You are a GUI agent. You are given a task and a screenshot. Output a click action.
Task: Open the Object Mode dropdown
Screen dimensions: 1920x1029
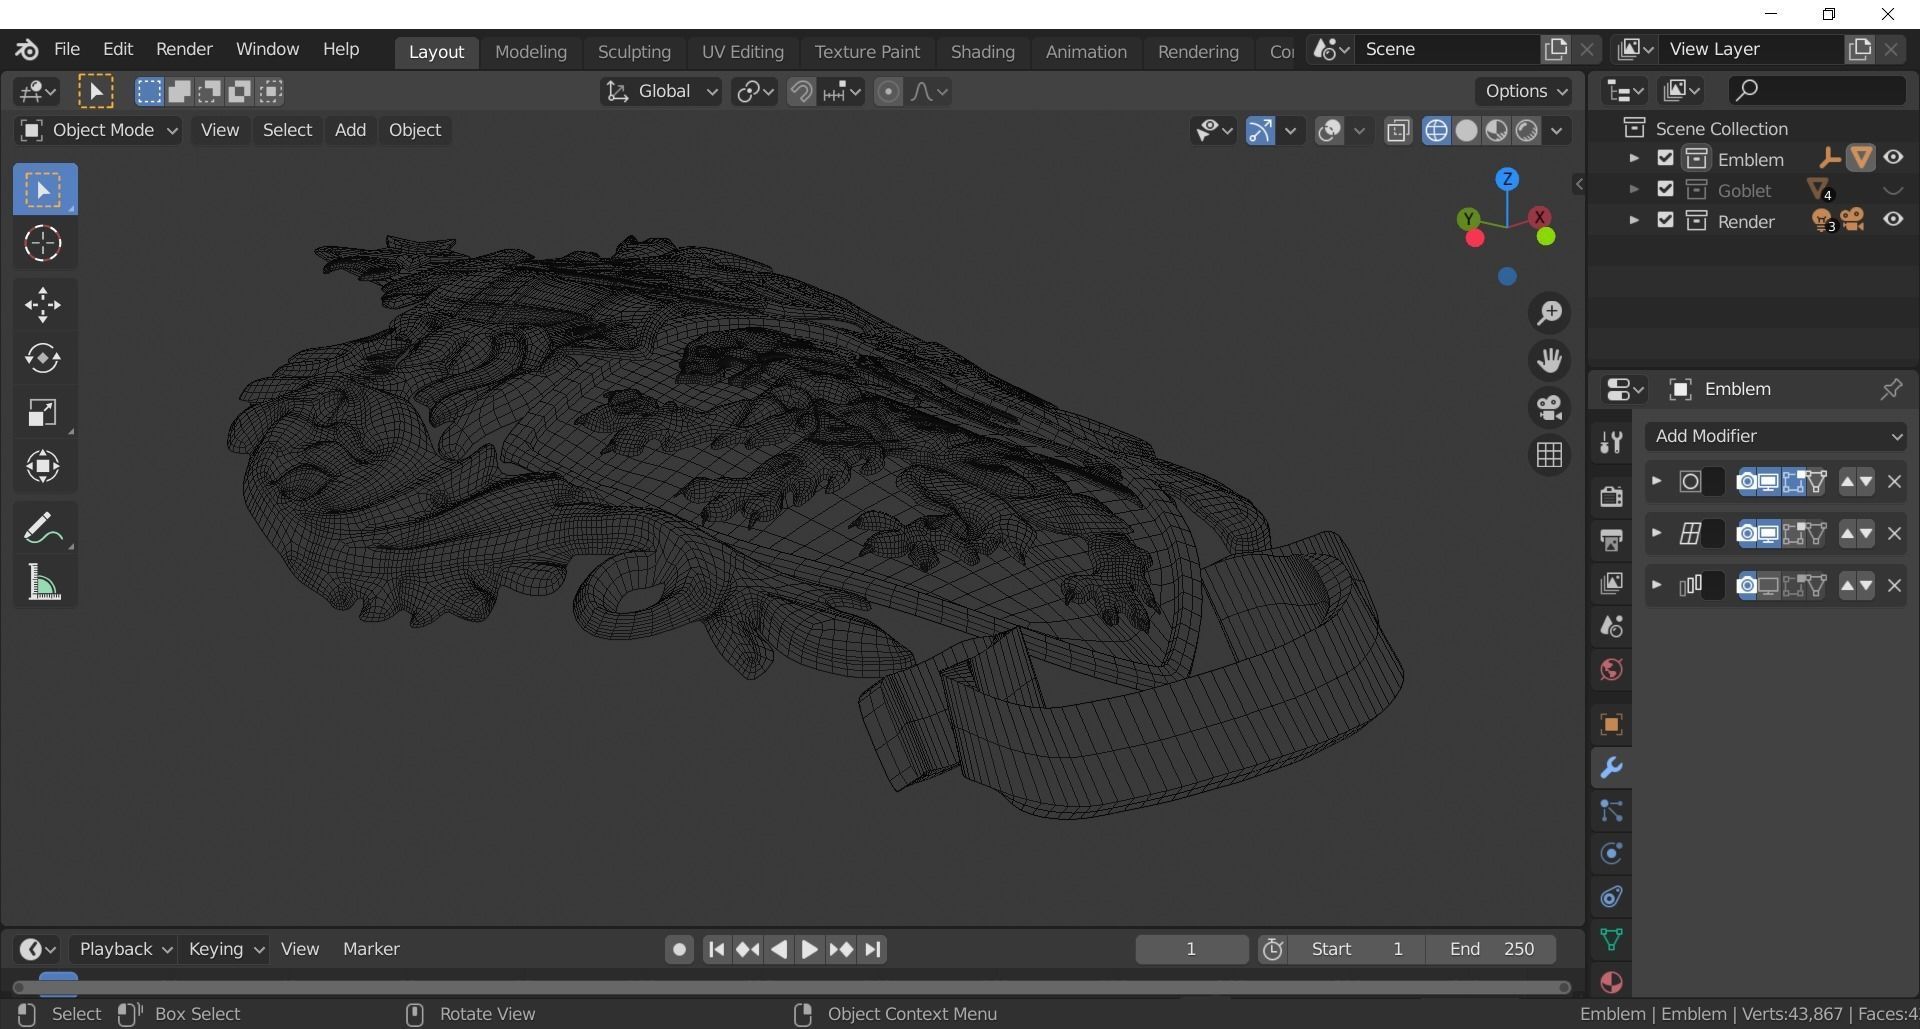coord(98,130)
